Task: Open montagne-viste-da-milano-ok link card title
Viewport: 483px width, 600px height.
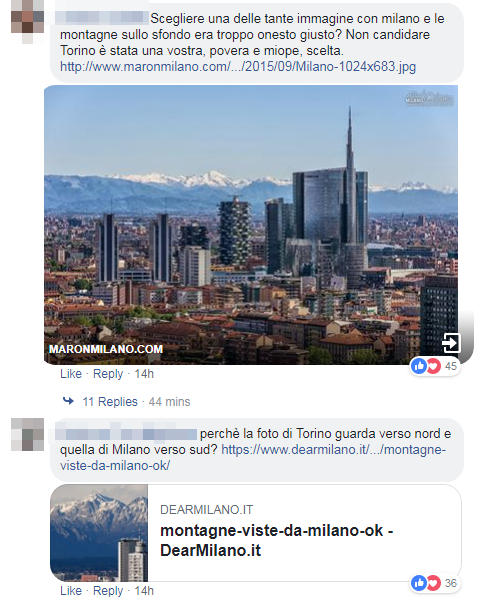Action: pos(277,540)
